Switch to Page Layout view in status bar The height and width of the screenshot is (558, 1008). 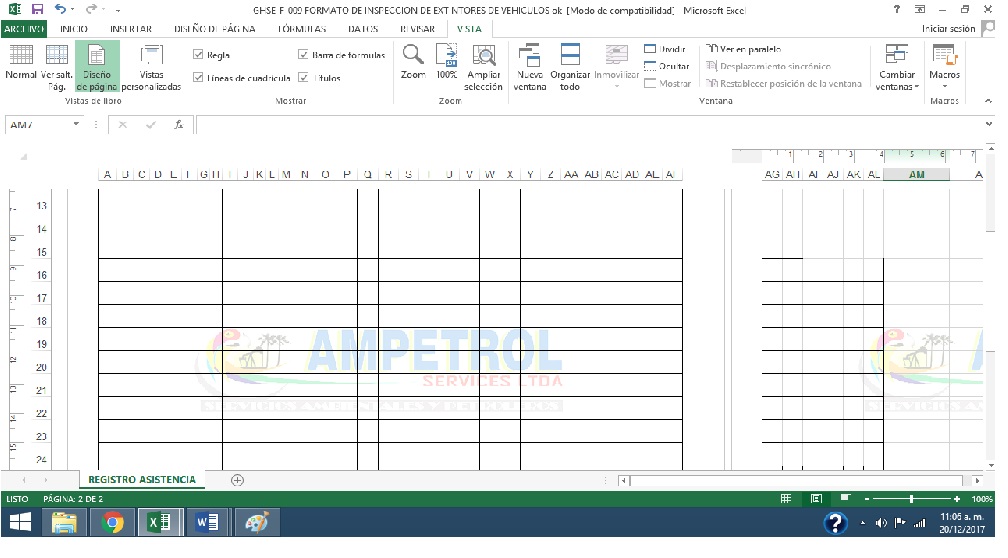click(x=816, y=499)
